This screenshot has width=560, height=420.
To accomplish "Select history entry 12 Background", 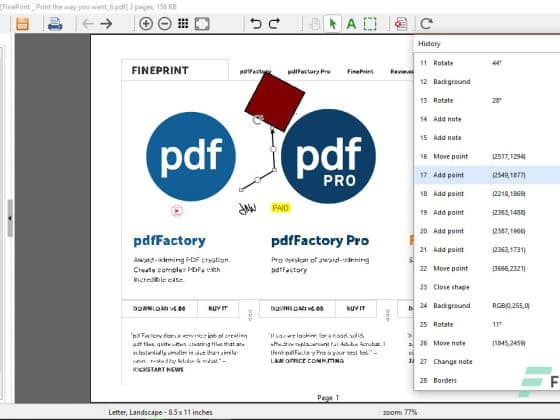I will 487,82.
